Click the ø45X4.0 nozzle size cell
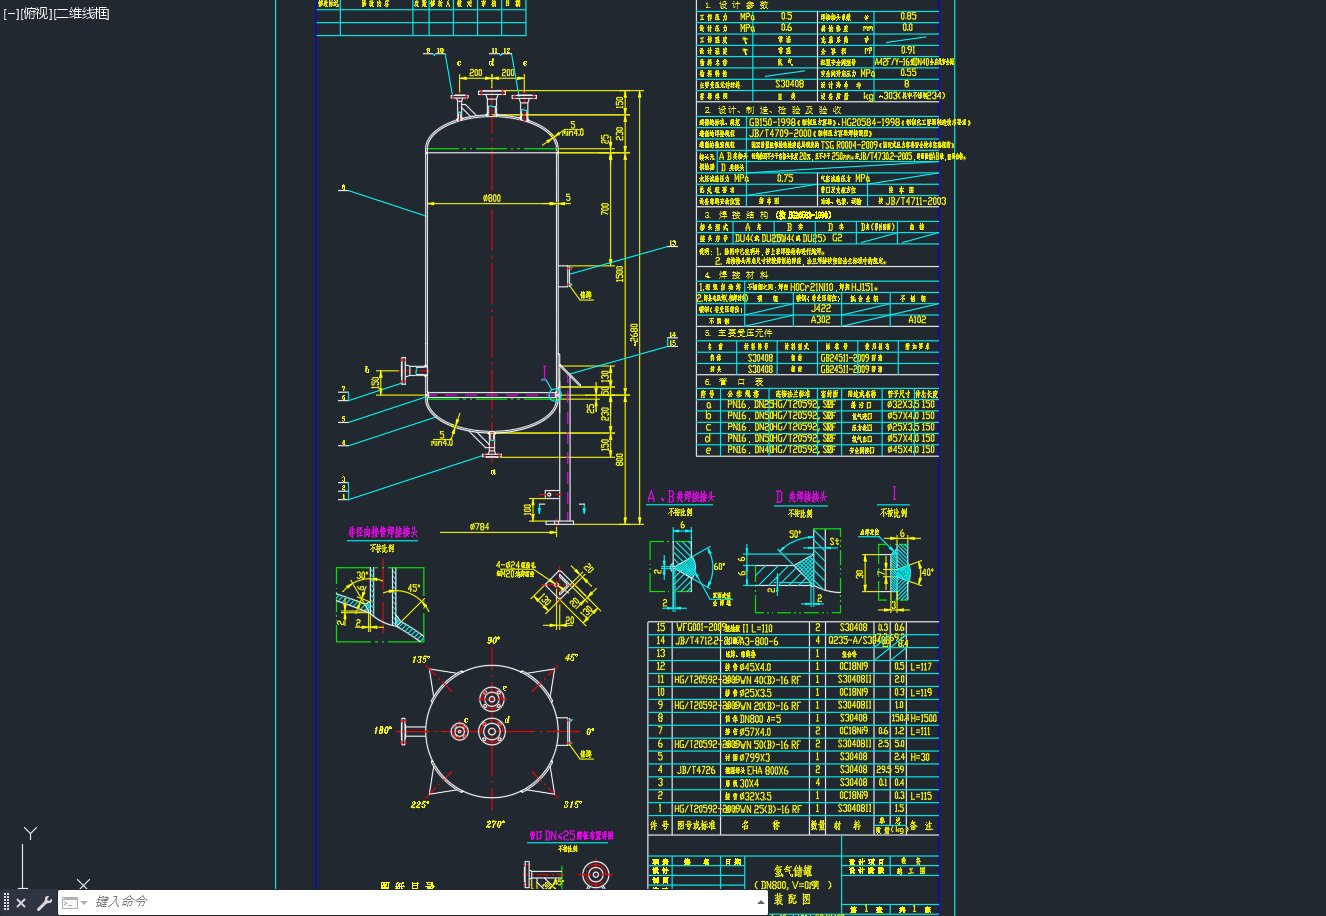This screenshot has height=916, width=1326. pos(903,450)
